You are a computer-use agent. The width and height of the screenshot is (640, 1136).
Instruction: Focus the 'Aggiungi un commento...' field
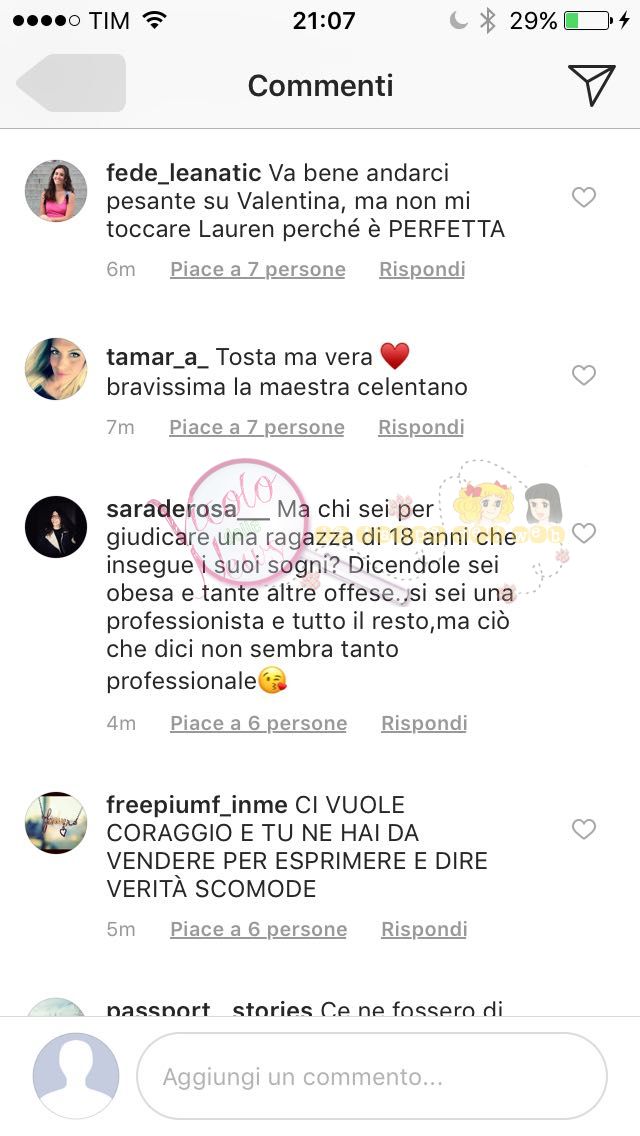pos(372,1077)
